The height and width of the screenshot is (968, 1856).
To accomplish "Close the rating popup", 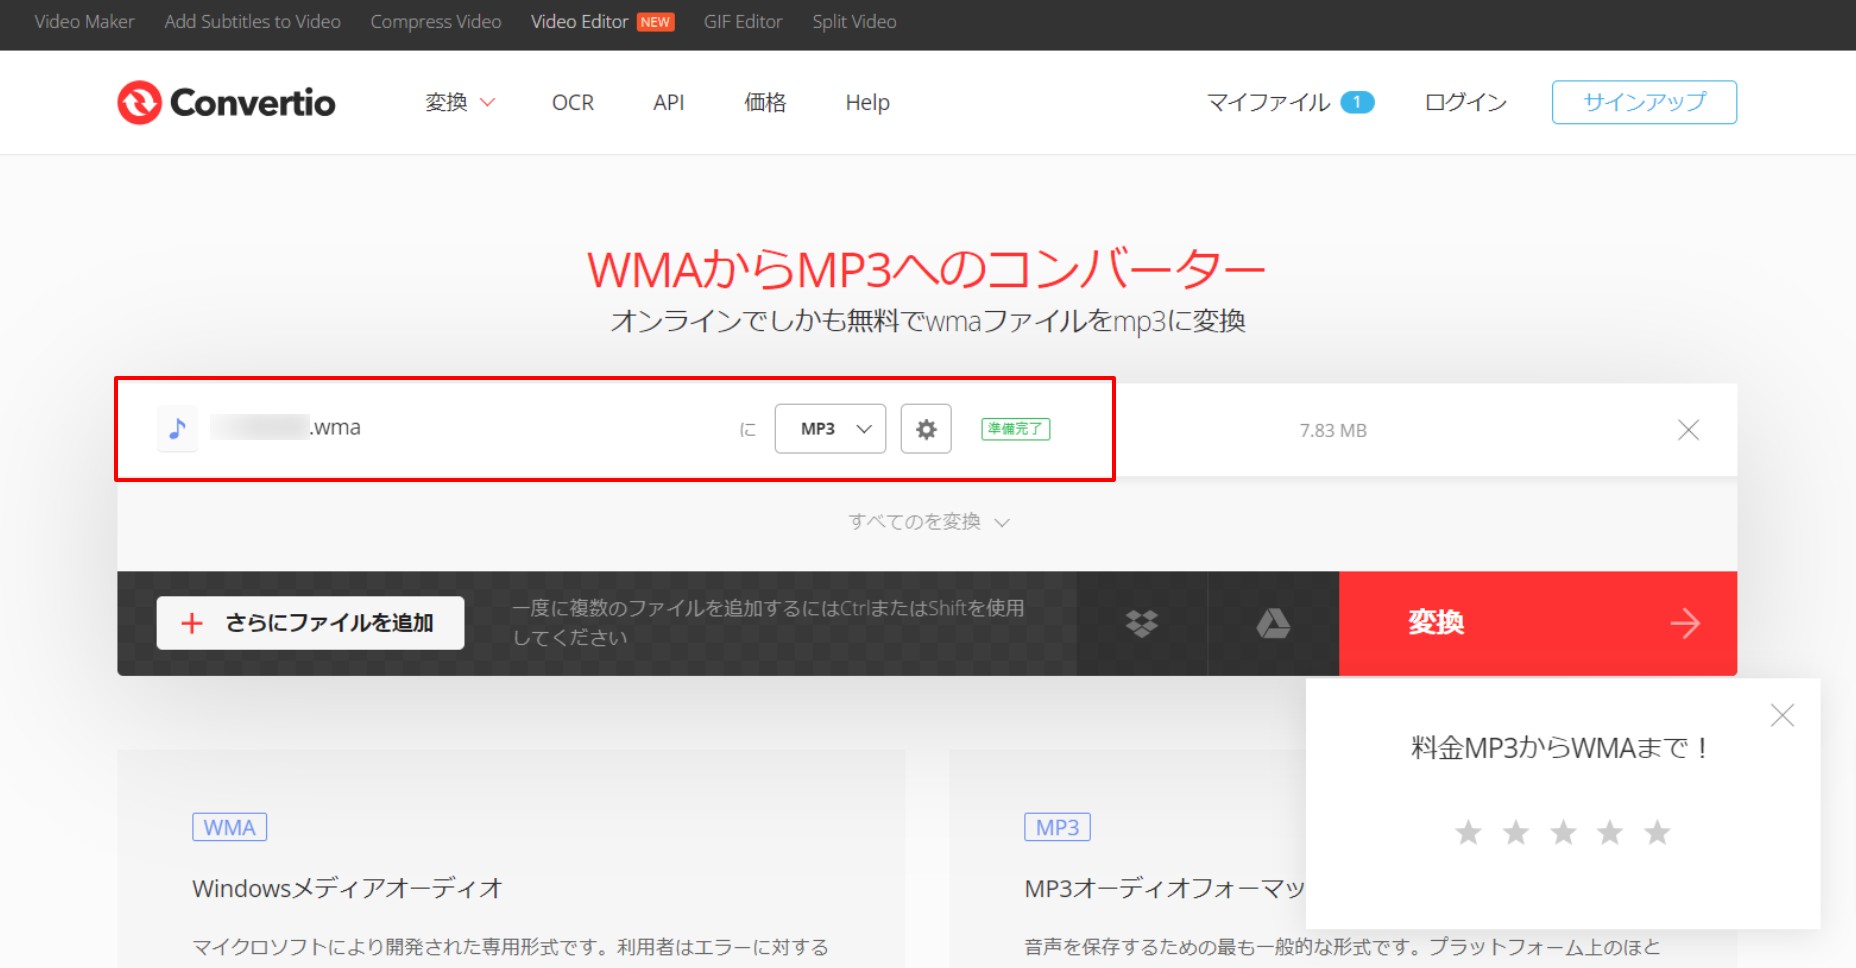I will tap(1782, 715).
